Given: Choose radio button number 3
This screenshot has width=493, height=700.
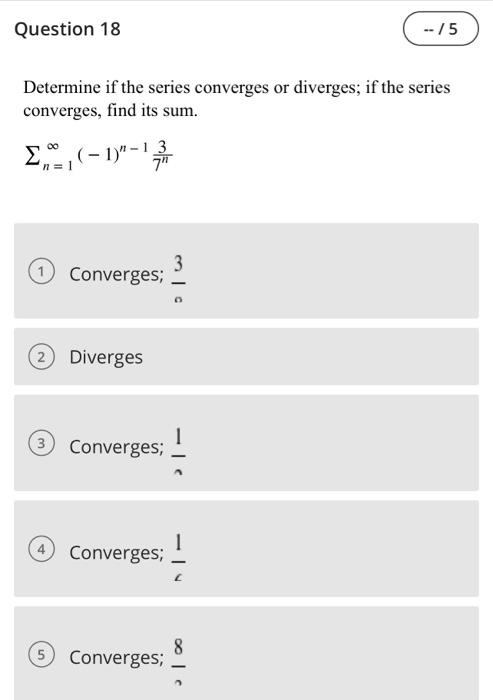Looking at the screenshot, I should click(41, 444).
